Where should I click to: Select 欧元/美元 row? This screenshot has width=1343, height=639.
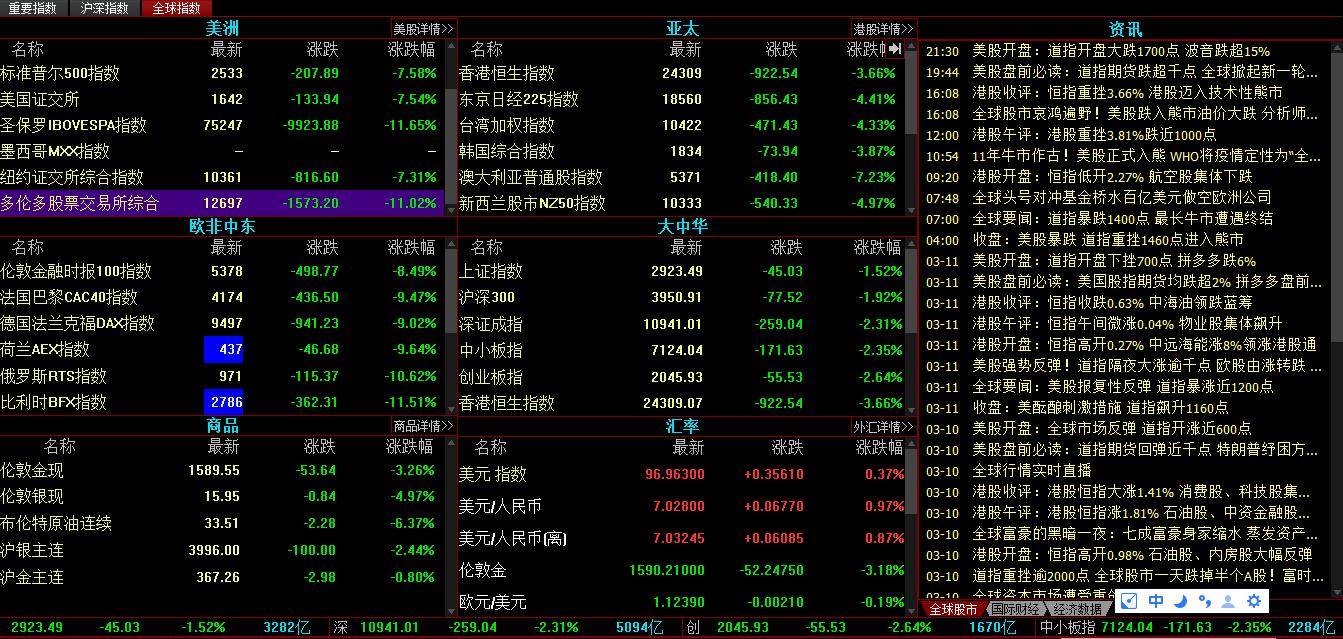click(x=681, y=602)
